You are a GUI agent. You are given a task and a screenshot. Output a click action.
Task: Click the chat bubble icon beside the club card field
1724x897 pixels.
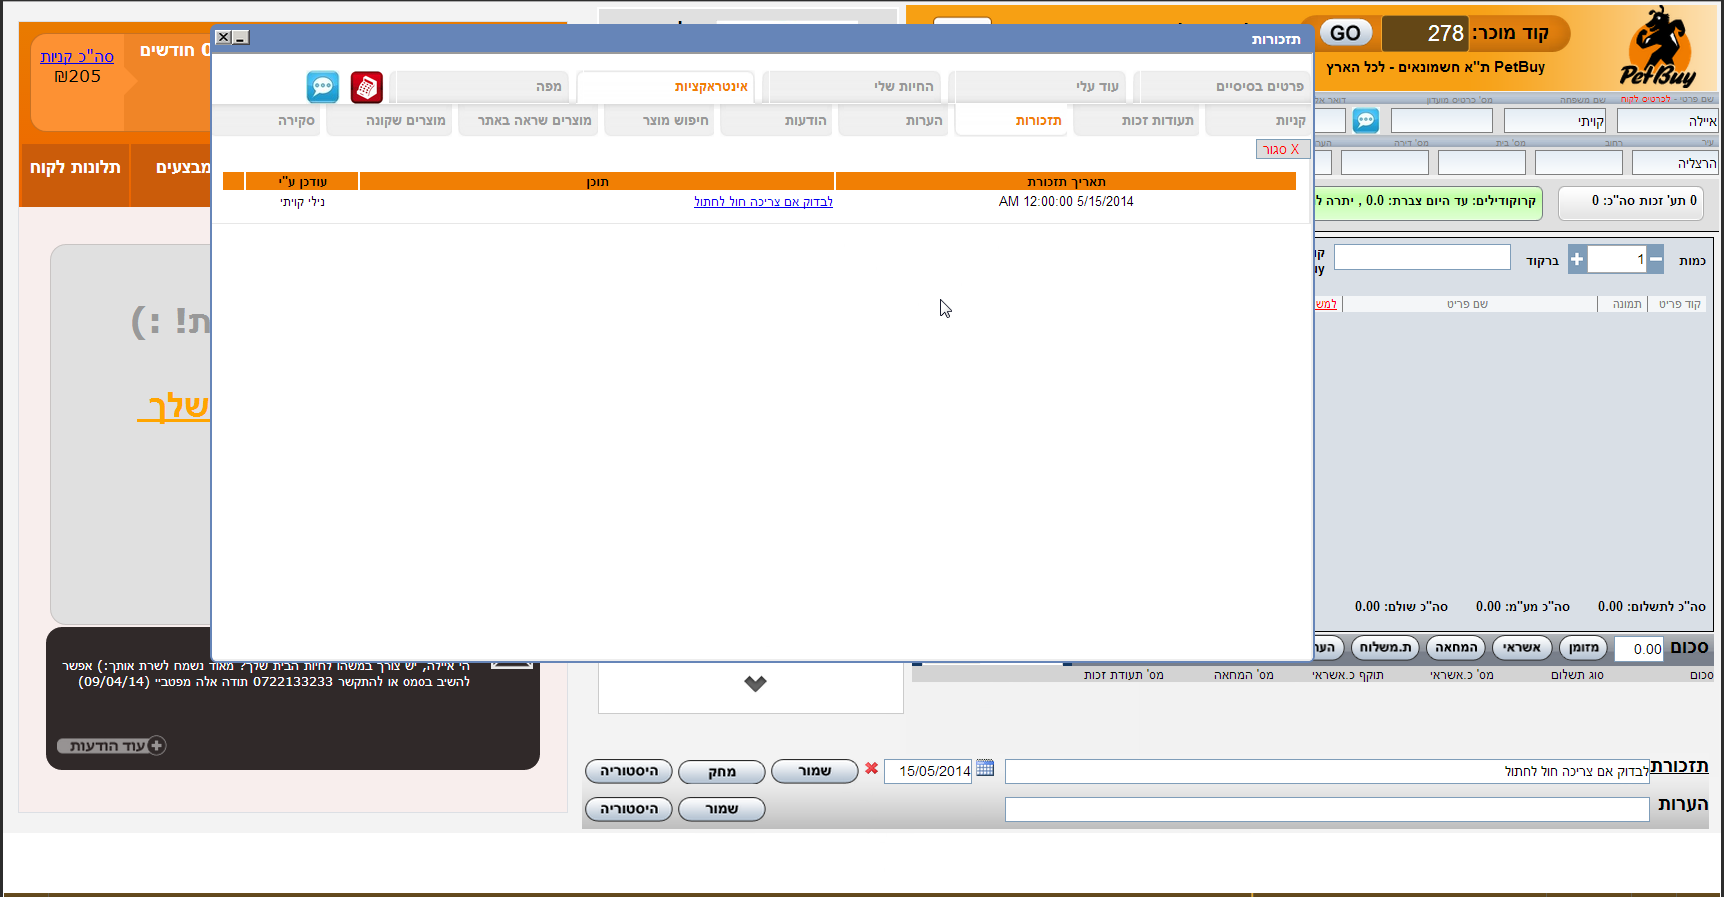click(1365, 121)
